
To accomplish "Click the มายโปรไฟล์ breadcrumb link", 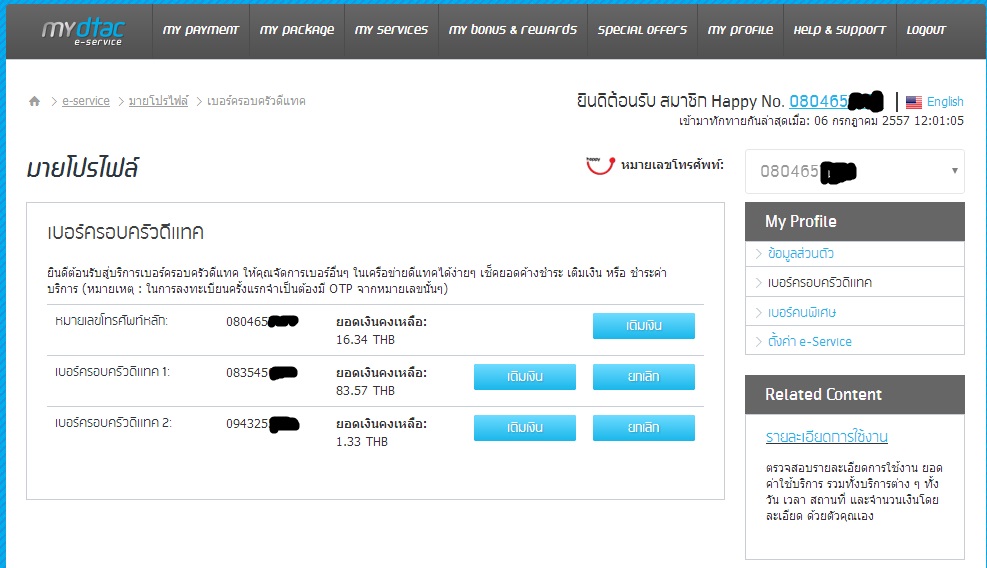I will (x=158, y=101).
